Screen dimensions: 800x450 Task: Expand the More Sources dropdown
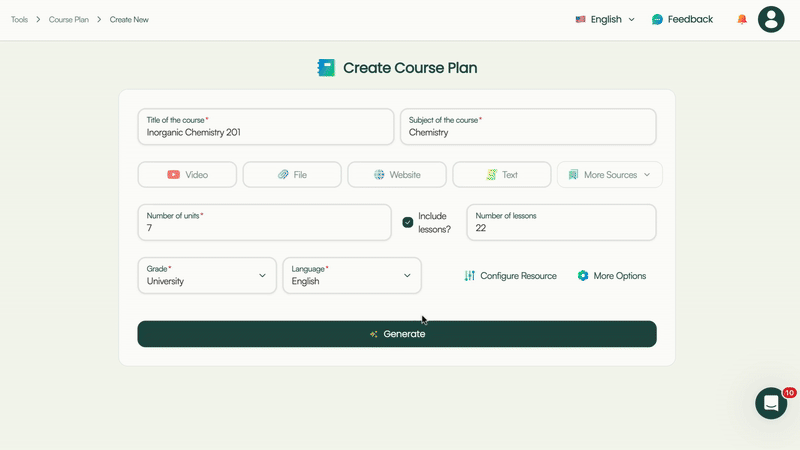coord(610,174)
